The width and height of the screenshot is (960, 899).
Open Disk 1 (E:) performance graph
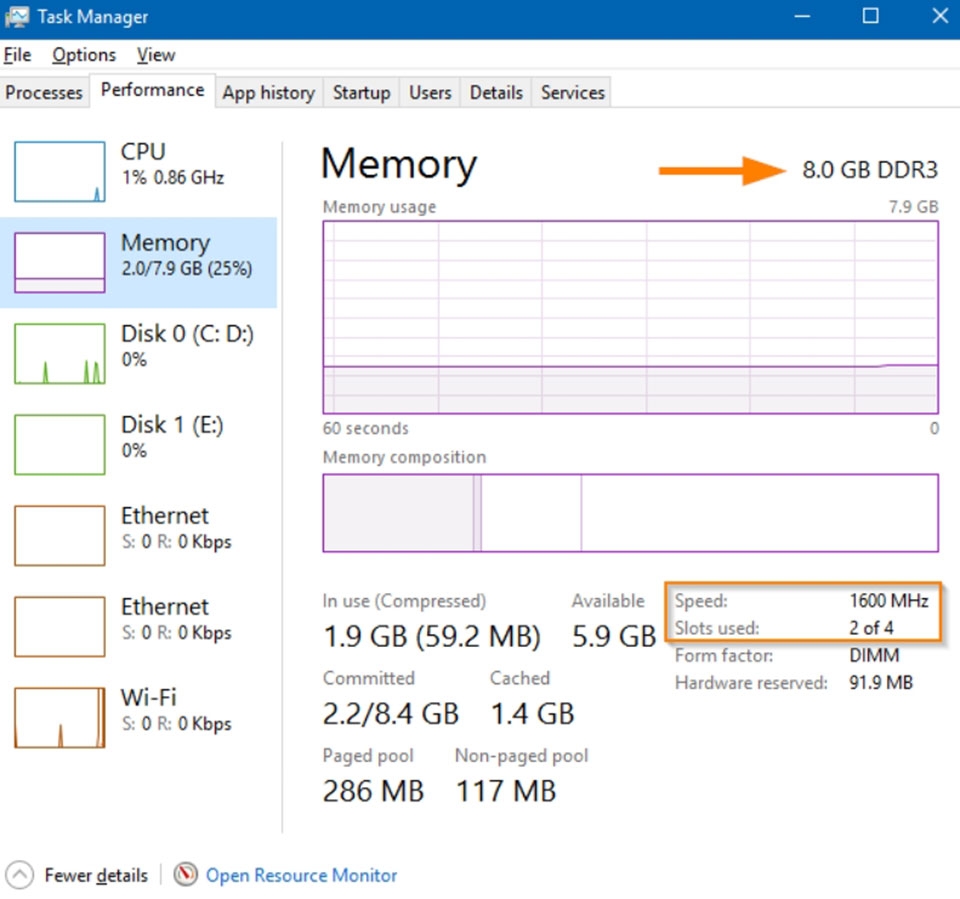pyautogui.click(x=59, y=445)
